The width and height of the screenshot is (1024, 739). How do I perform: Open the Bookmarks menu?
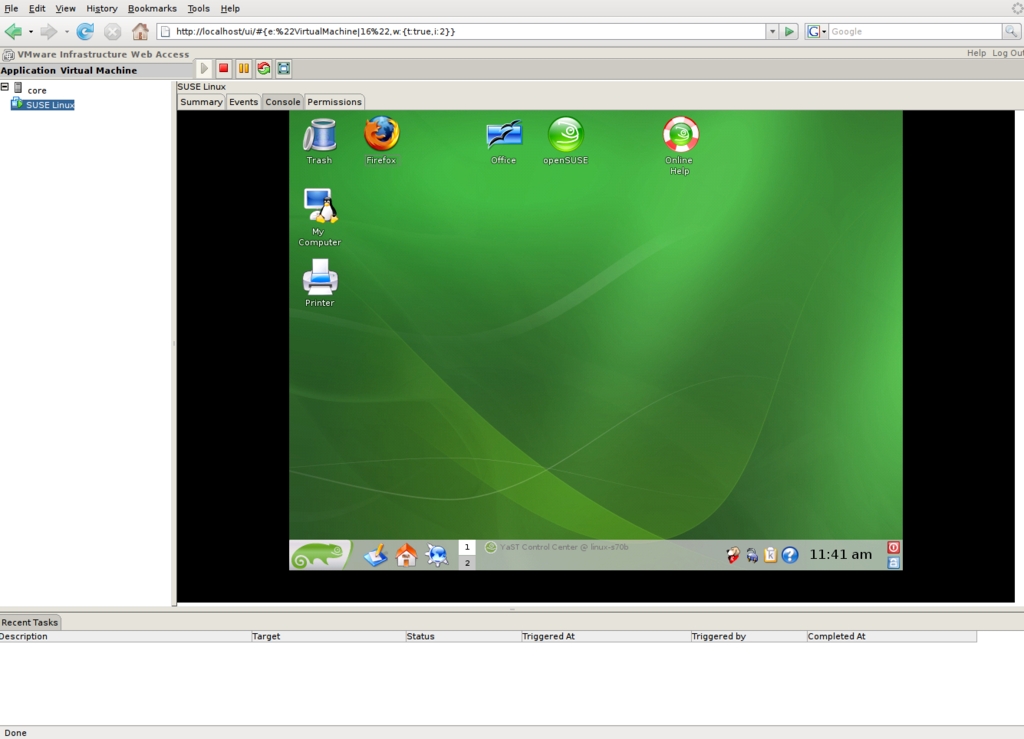click(152, 8)
